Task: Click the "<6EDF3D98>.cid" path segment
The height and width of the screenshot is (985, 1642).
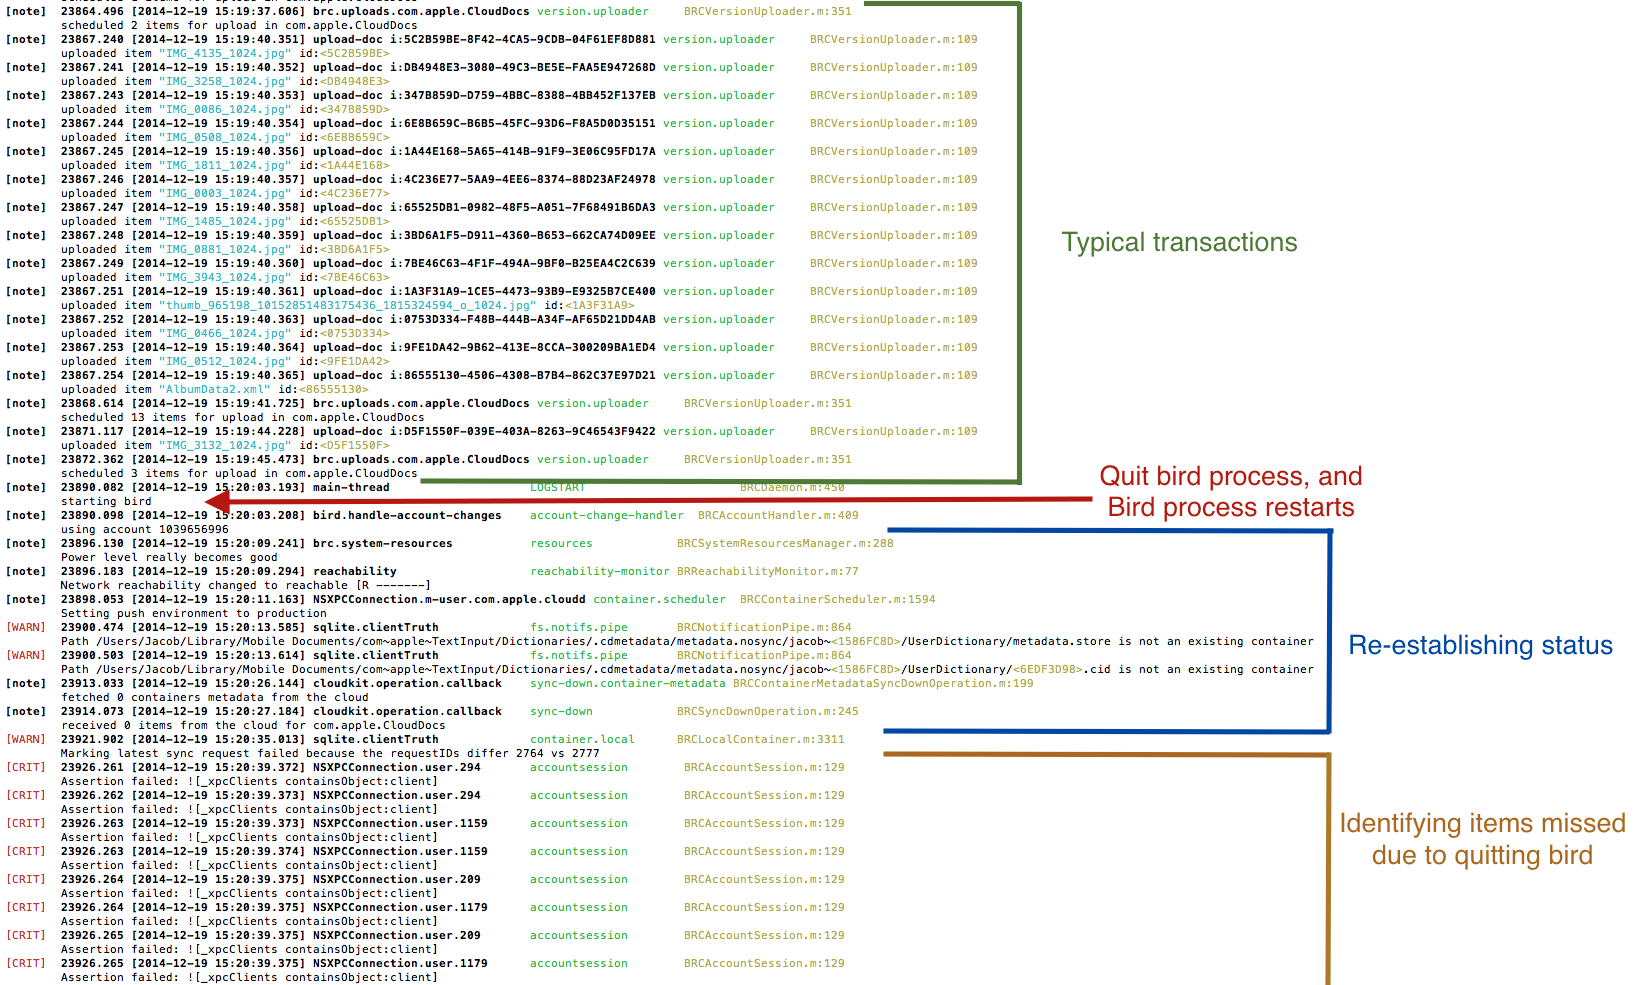Action: [x=1062, y=670]
